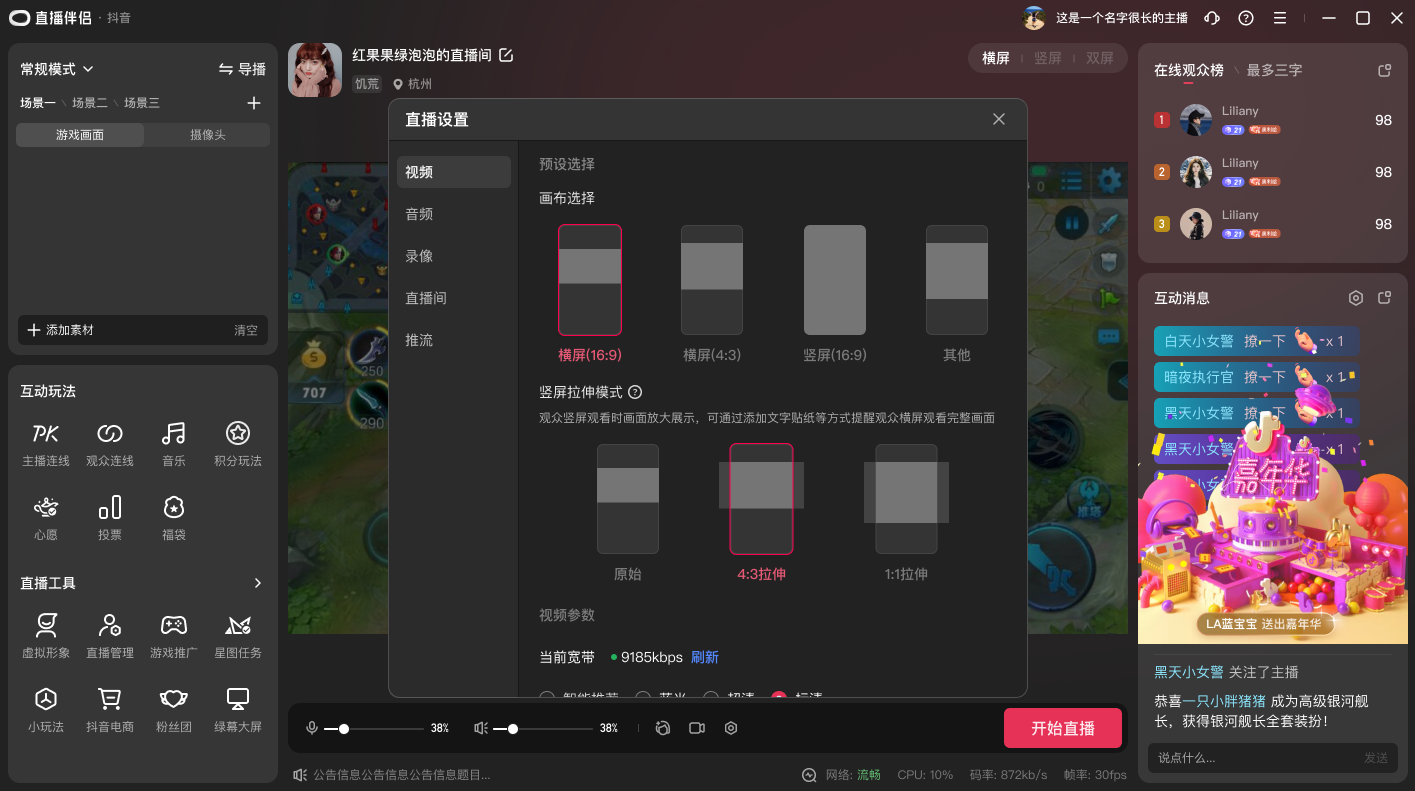
Task: Edit the live room title pencil icon
Action: pos(506,55)
